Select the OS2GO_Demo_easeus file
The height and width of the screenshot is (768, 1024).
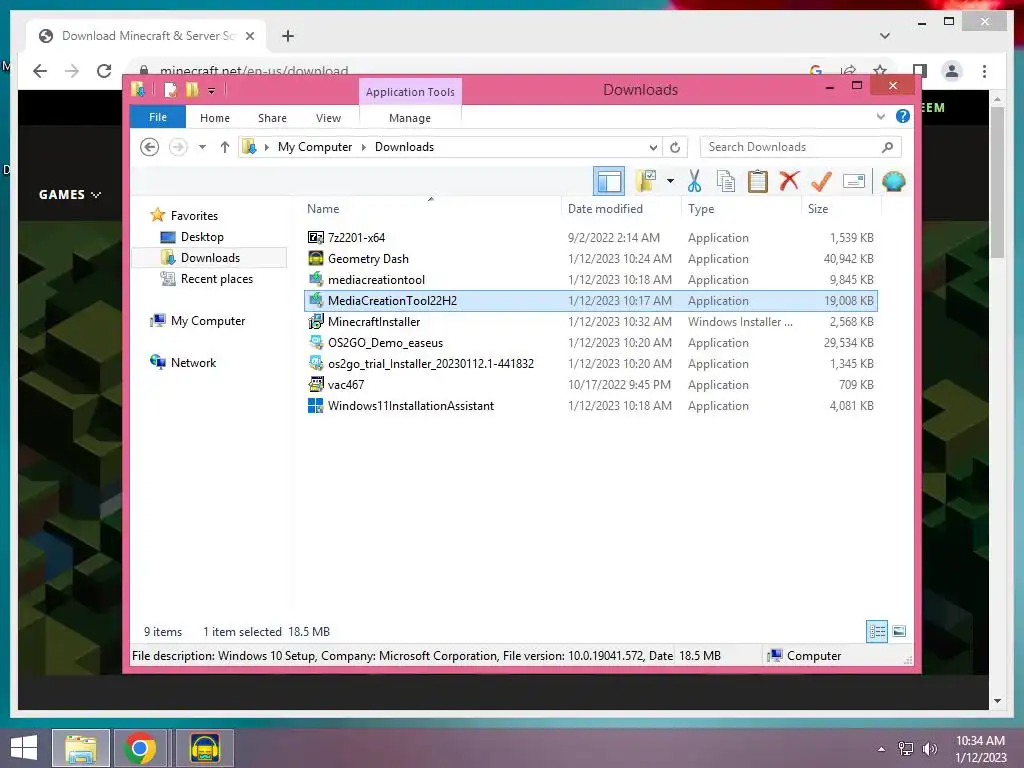click(x=590, y=342)
